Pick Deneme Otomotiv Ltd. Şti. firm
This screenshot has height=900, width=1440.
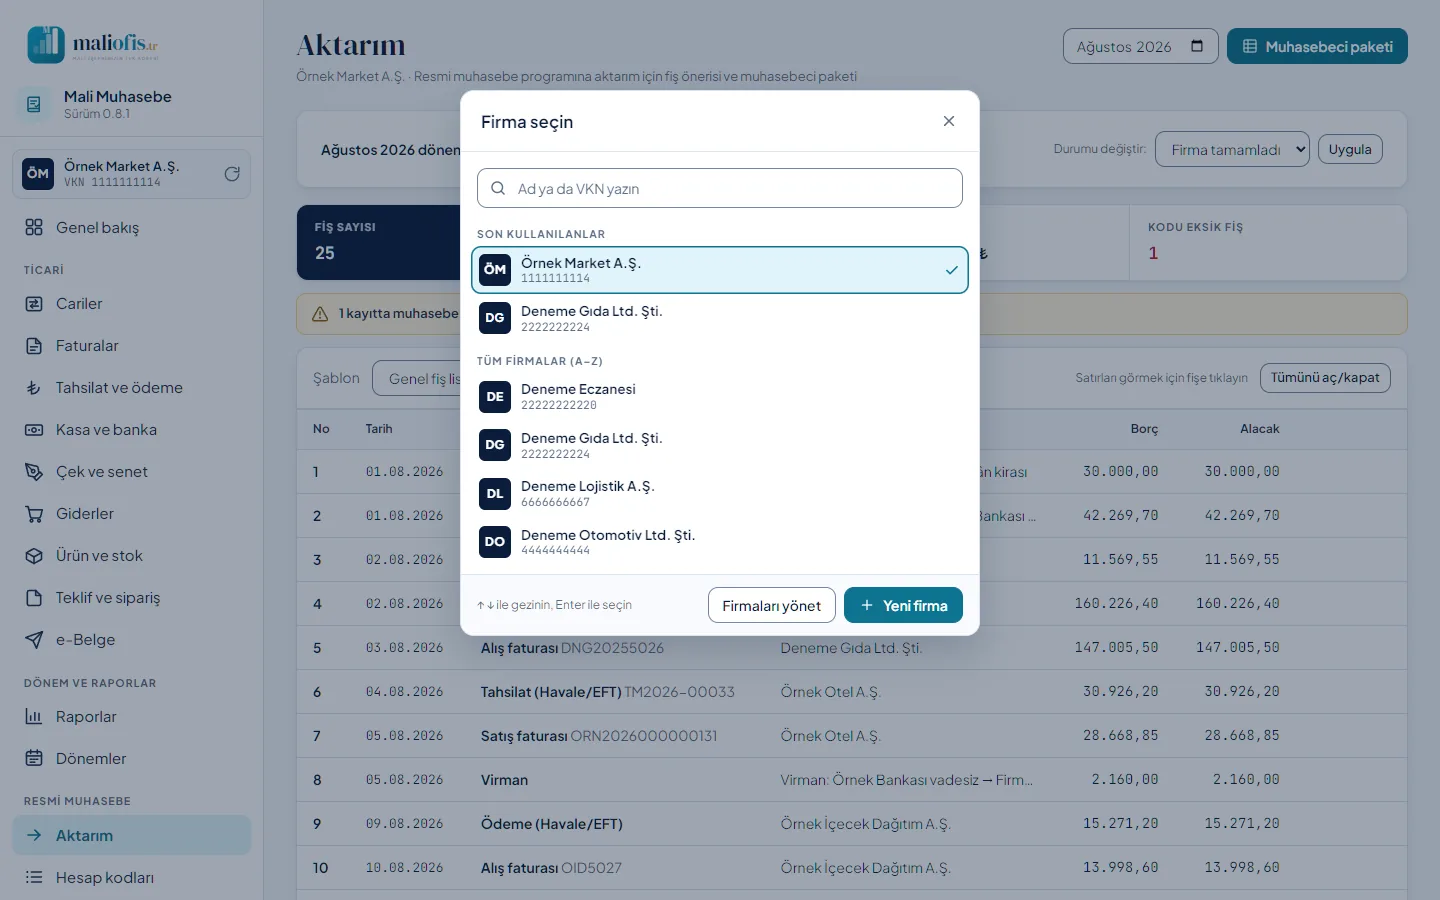pos(720,542)
